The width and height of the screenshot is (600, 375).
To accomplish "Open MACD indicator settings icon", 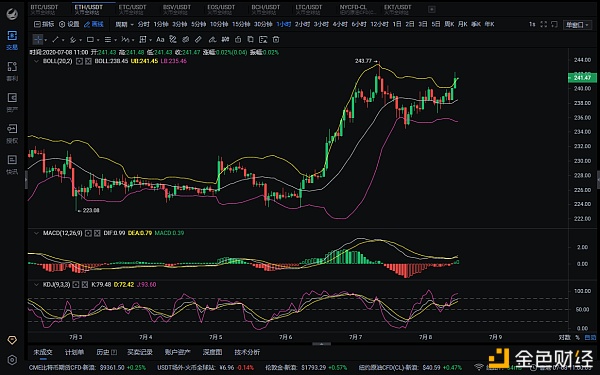I will 88,233.
